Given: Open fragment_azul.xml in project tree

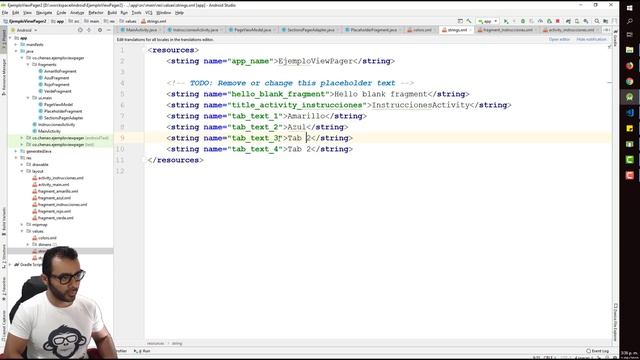Looking at the screenshot, I should point(54,198).
